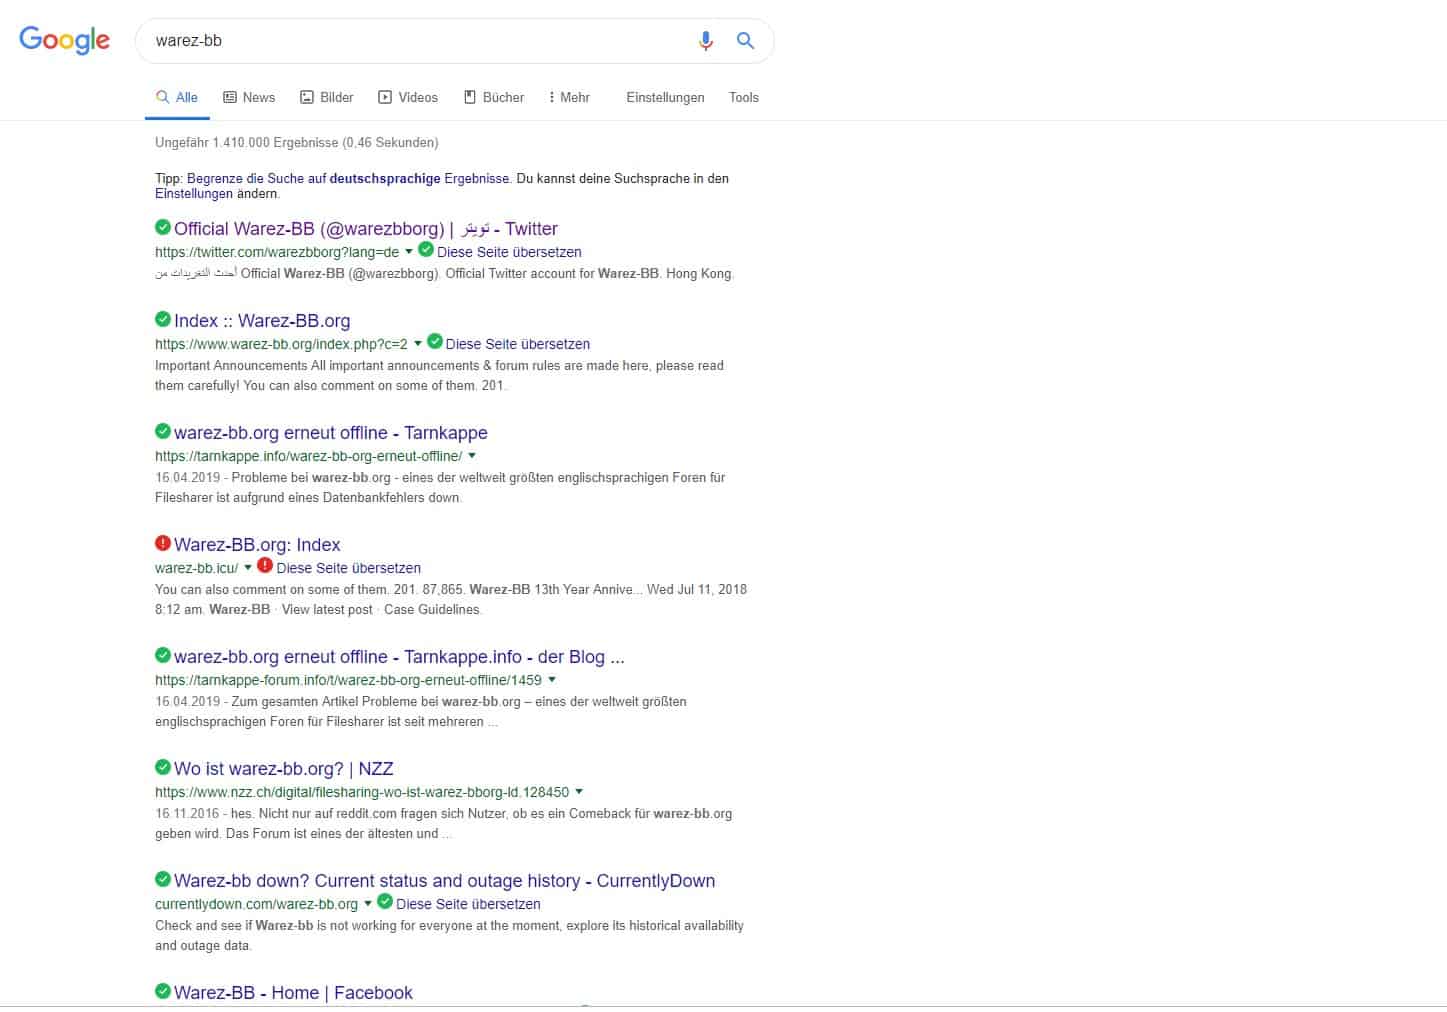Open Official Warez-BB Twitter result link
This screenshot has width=1447, height=1012.
pos(366,229)
